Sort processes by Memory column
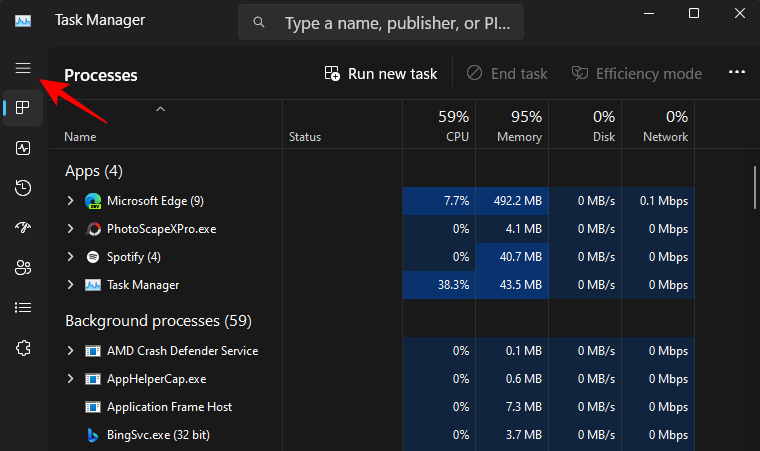Screen dimensions: 760x451 click(511, 125)
